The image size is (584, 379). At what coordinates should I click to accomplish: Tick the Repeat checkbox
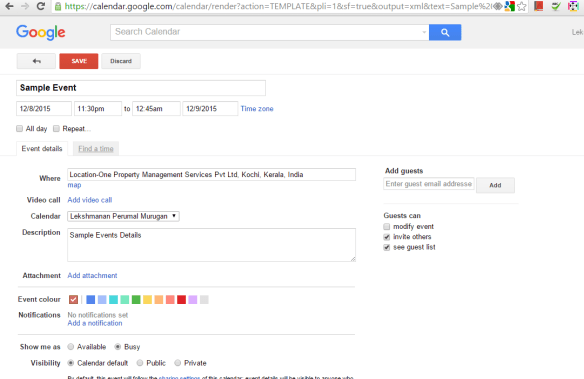coord(56,128)
